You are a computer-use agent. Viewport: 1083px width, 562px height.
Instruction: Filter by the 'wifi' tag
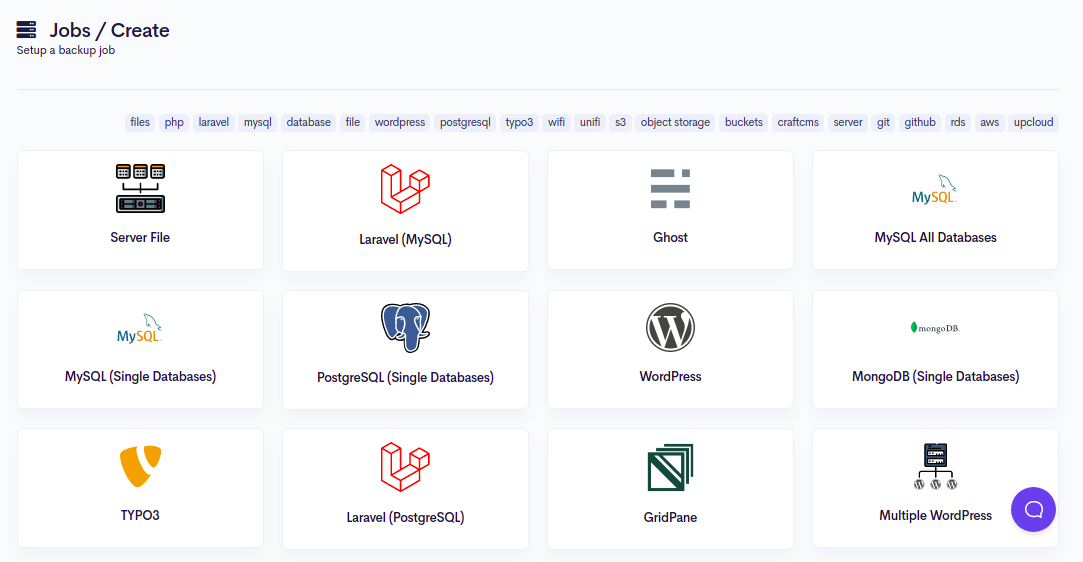point(557,122)
